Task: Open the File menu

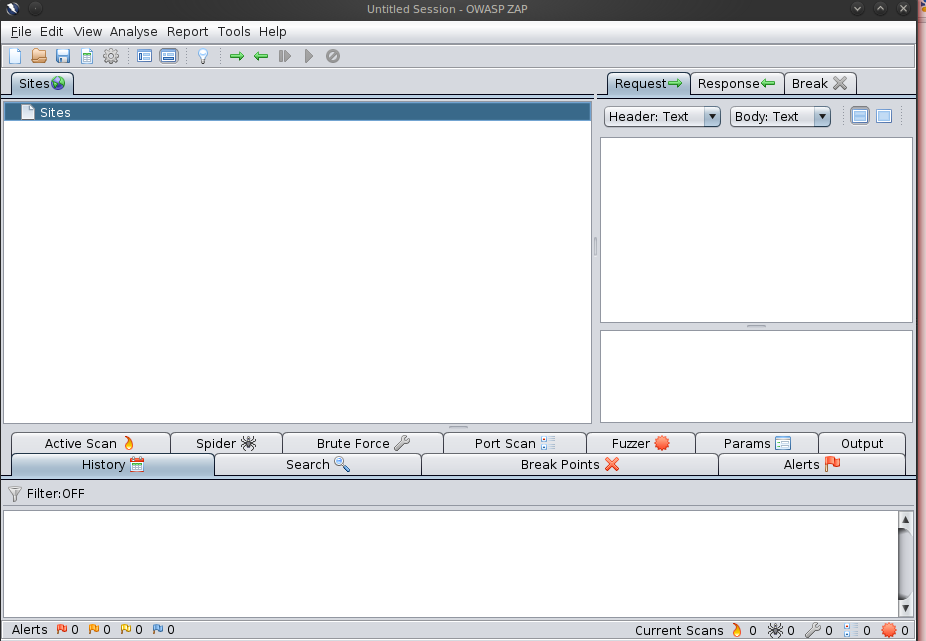Action: [x=21, y=31]
